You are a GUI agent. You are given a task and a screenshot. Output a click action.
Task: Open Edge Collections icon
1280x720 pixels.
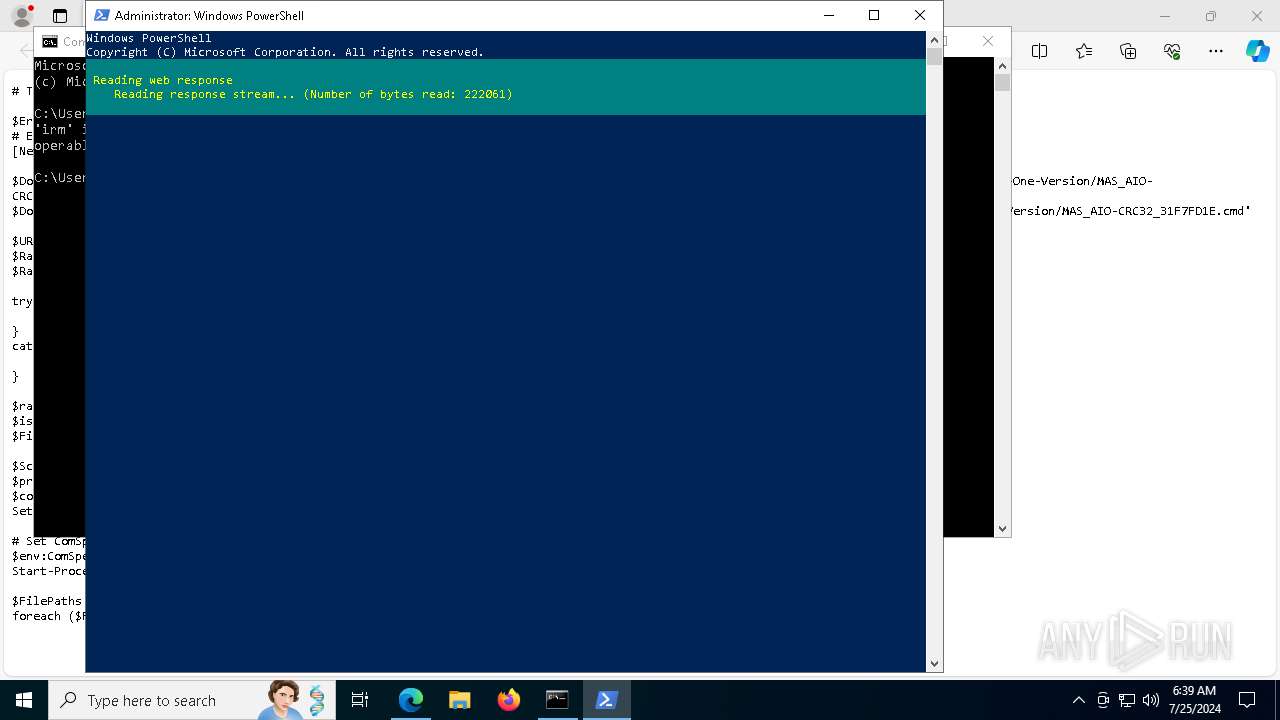[1128, 51]
